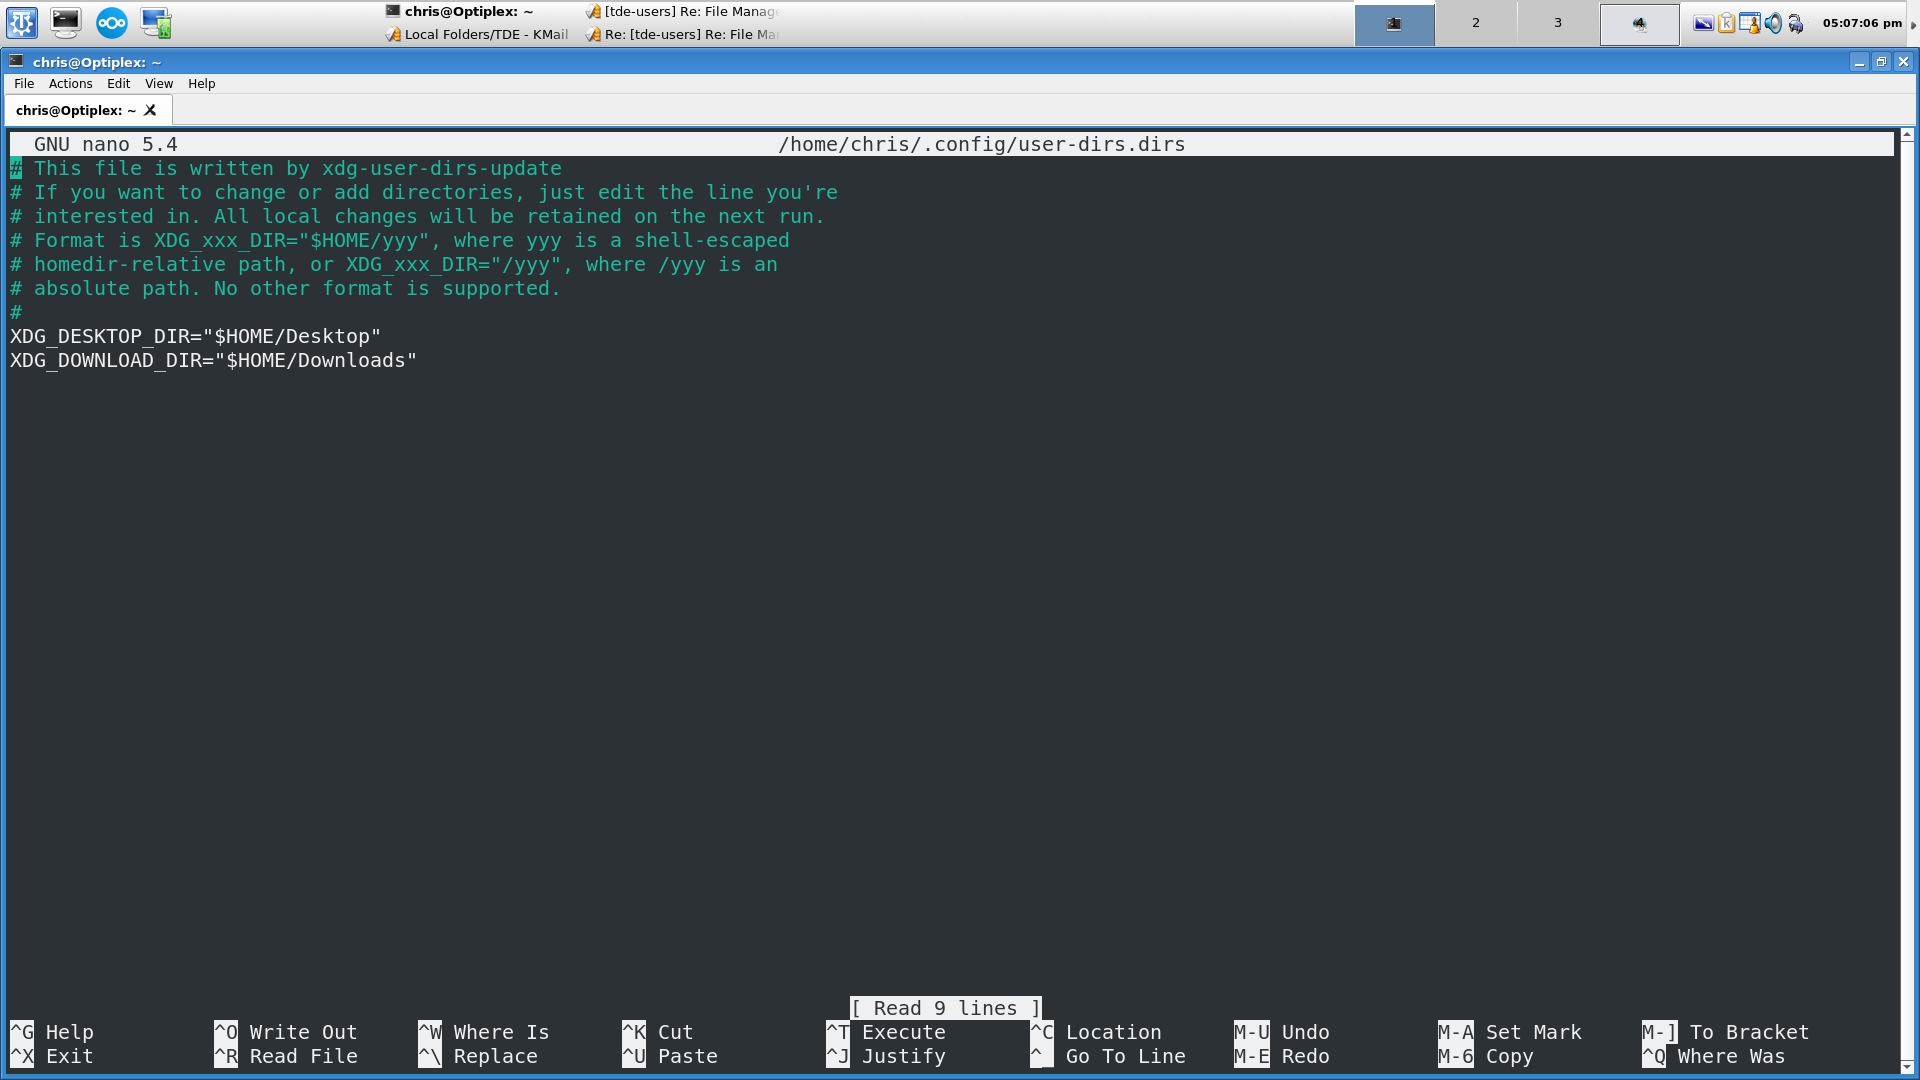Image resolution: width=1920 pixels, height=1080 pixels.
Task: Switch to virtual desktop 2 in pager
Action: pos(1476,23)
